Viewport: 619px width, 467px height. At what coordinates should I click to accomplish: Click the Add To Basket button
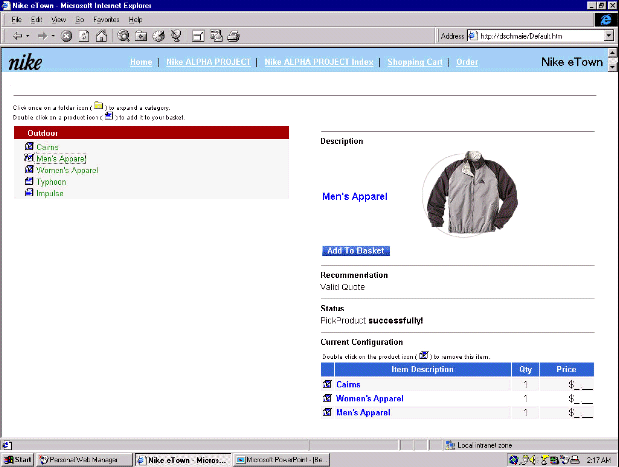355,250
